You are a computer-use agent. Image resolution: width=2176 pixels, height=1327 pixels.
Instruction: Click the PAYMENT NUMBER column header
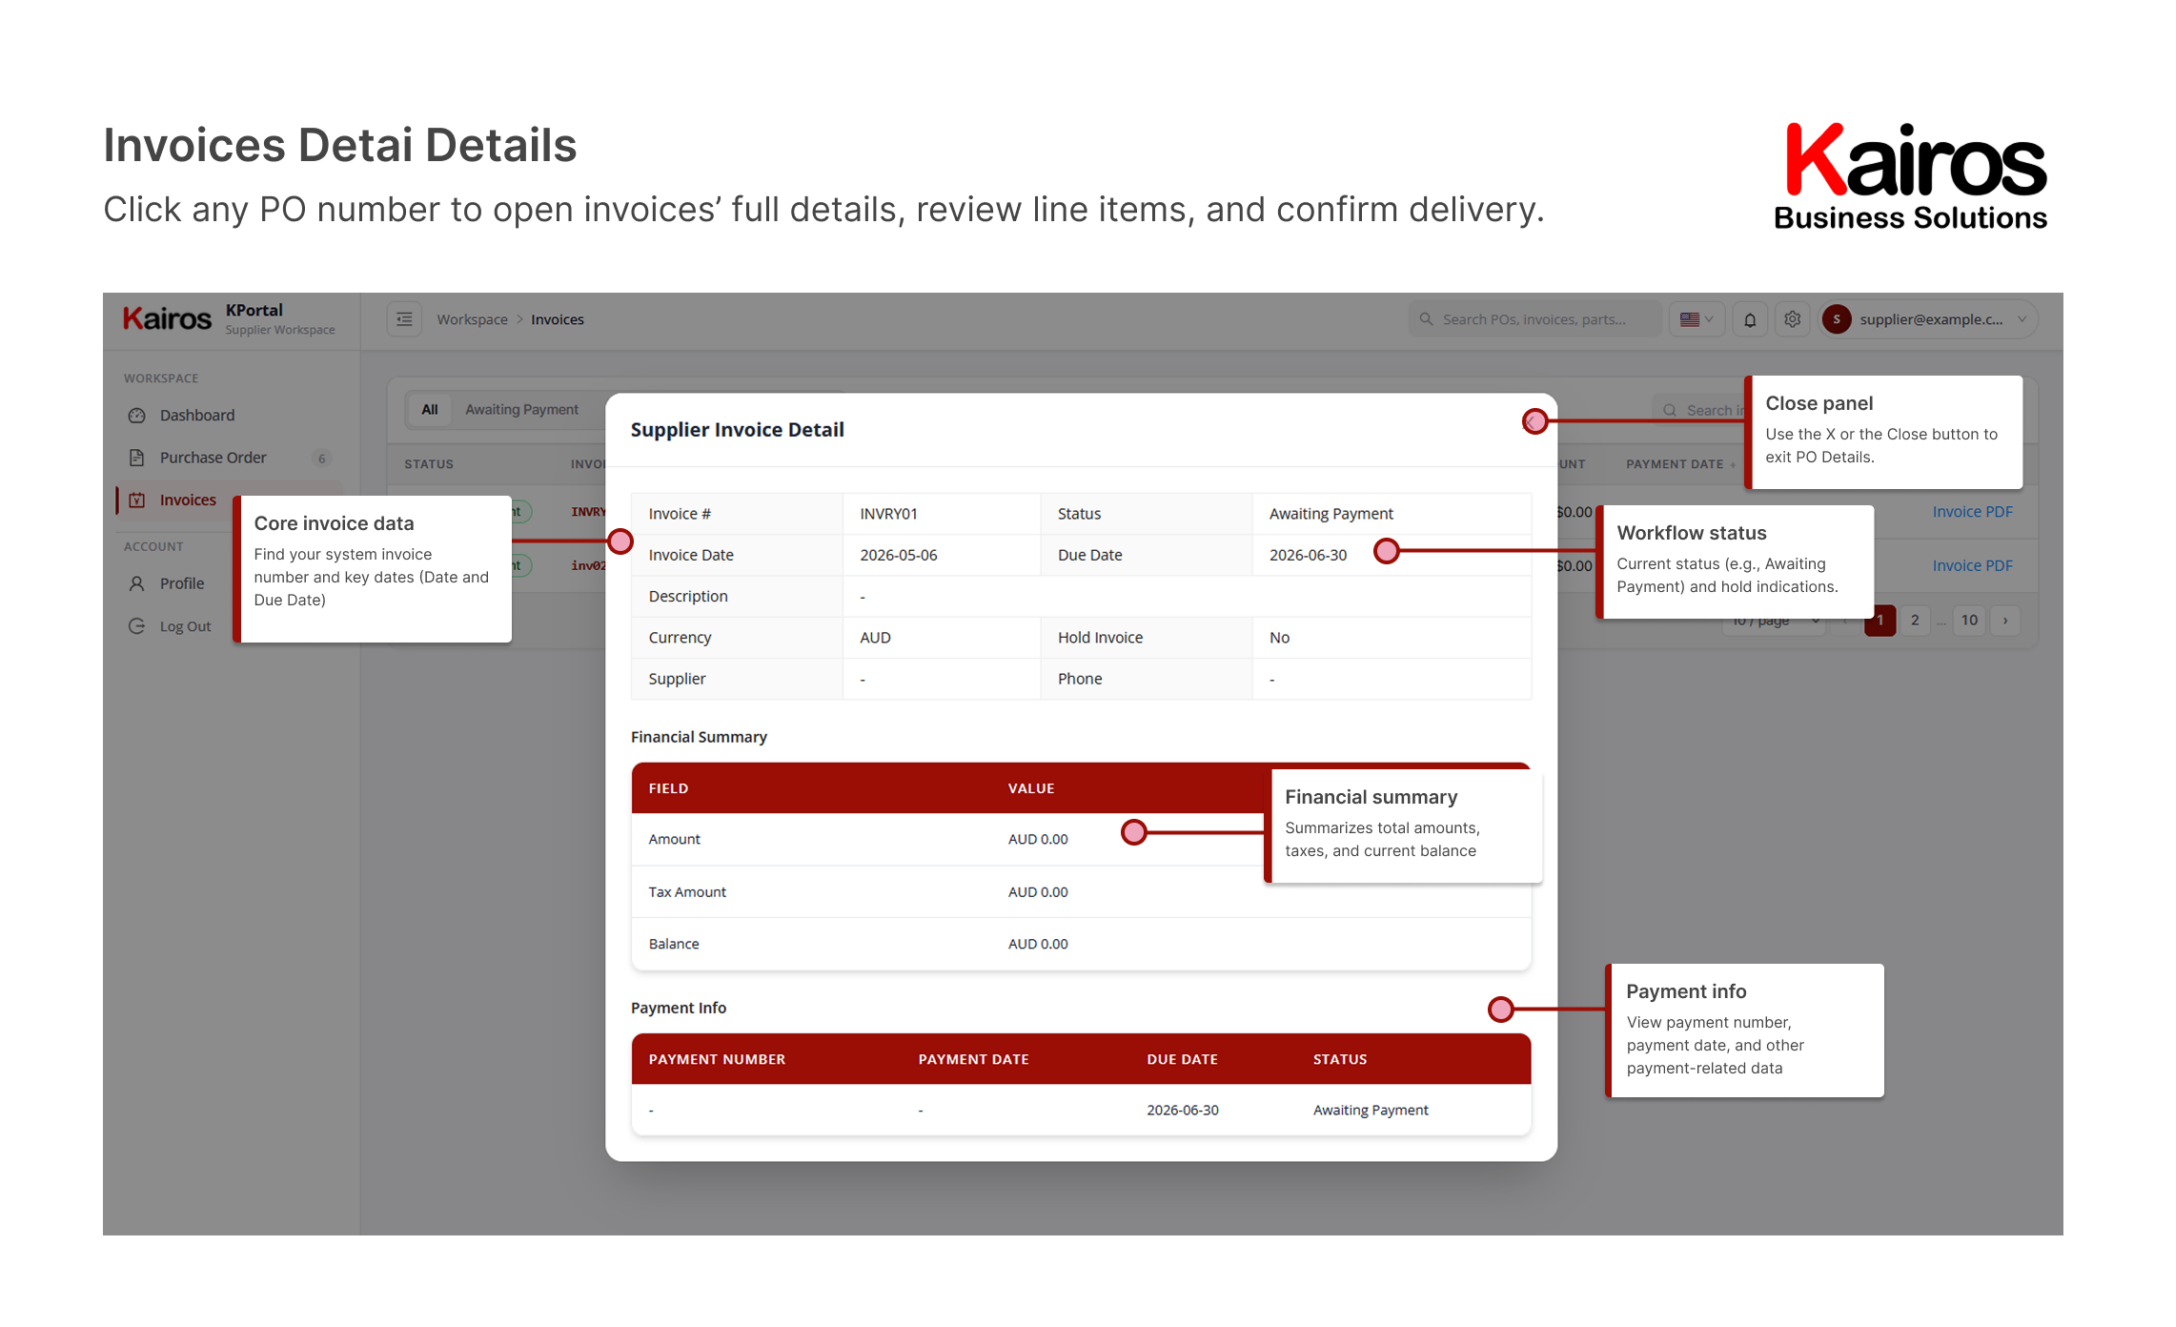click(x=716, y=1060)
